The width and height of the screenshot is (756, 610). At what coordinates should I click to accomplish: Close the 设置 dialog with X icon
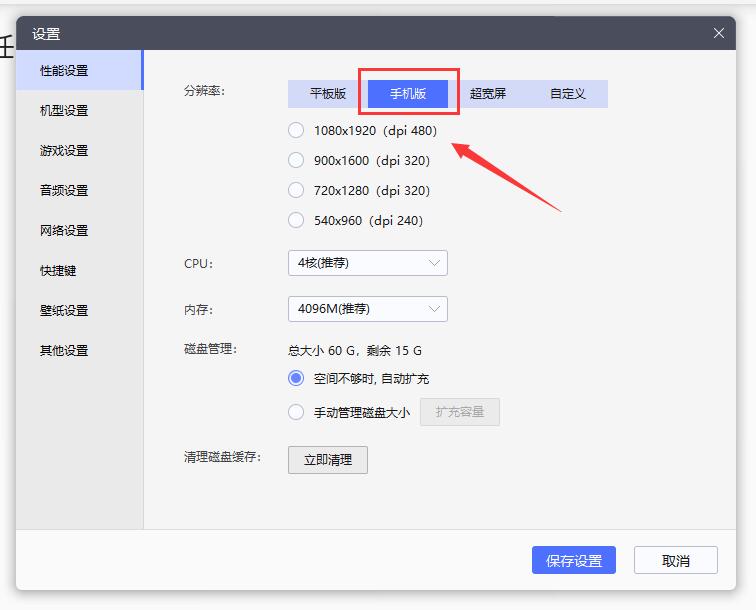718,33
